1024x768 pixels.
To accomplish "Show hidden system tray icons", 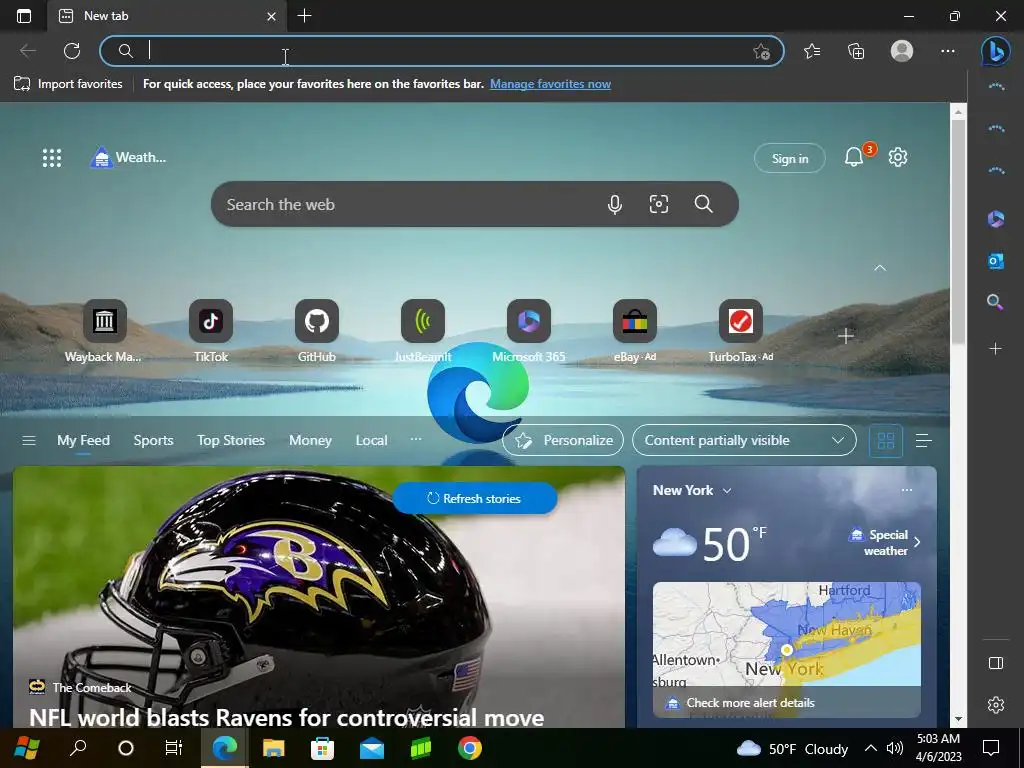I will coord(871,748).
